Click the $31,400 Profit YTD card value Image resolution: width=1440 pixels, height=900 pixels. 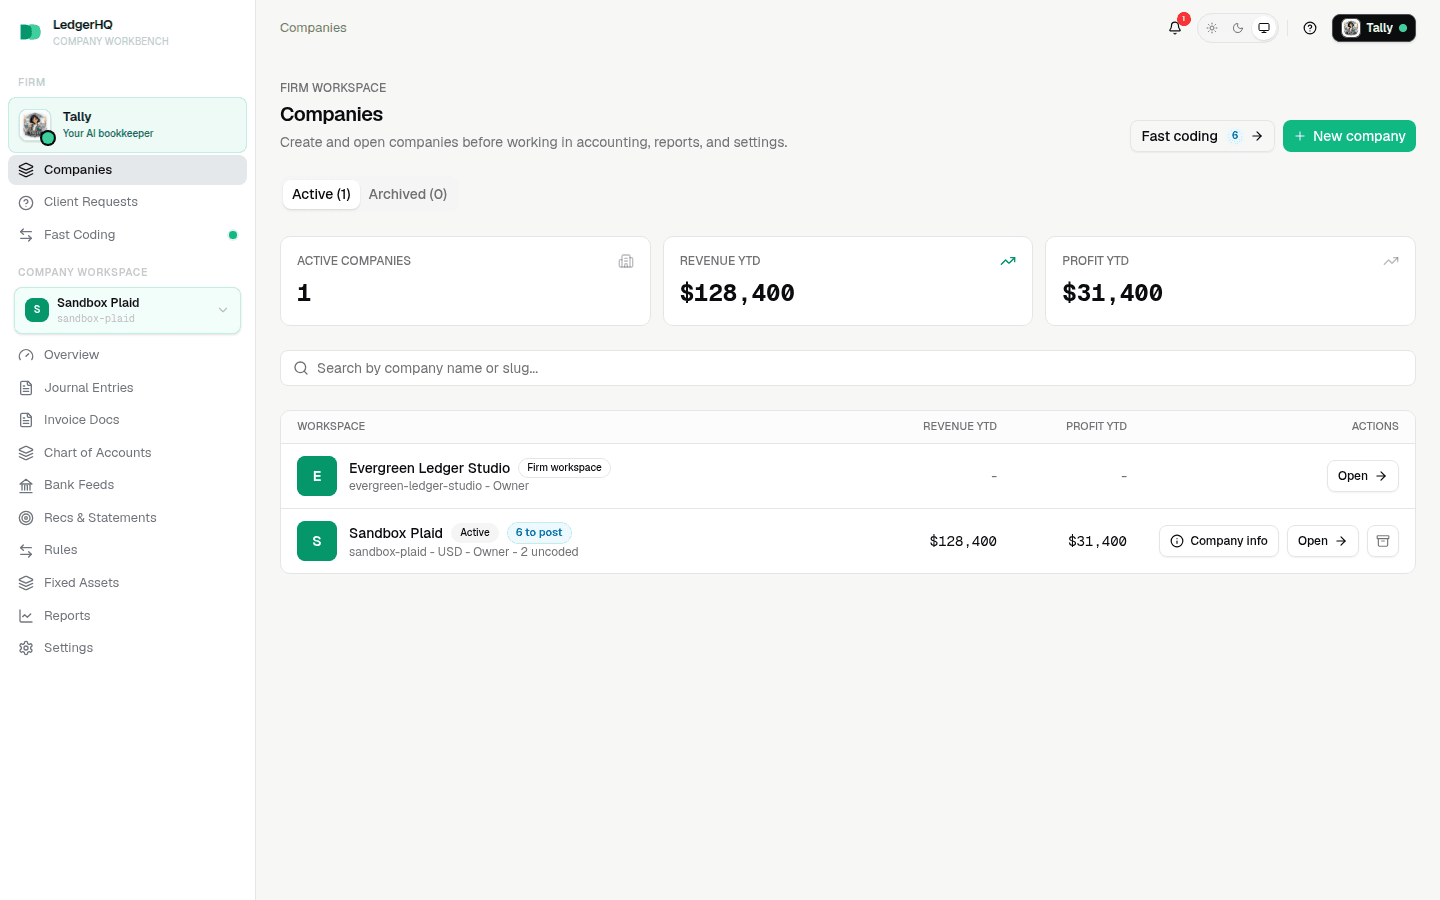(1112, 293)
